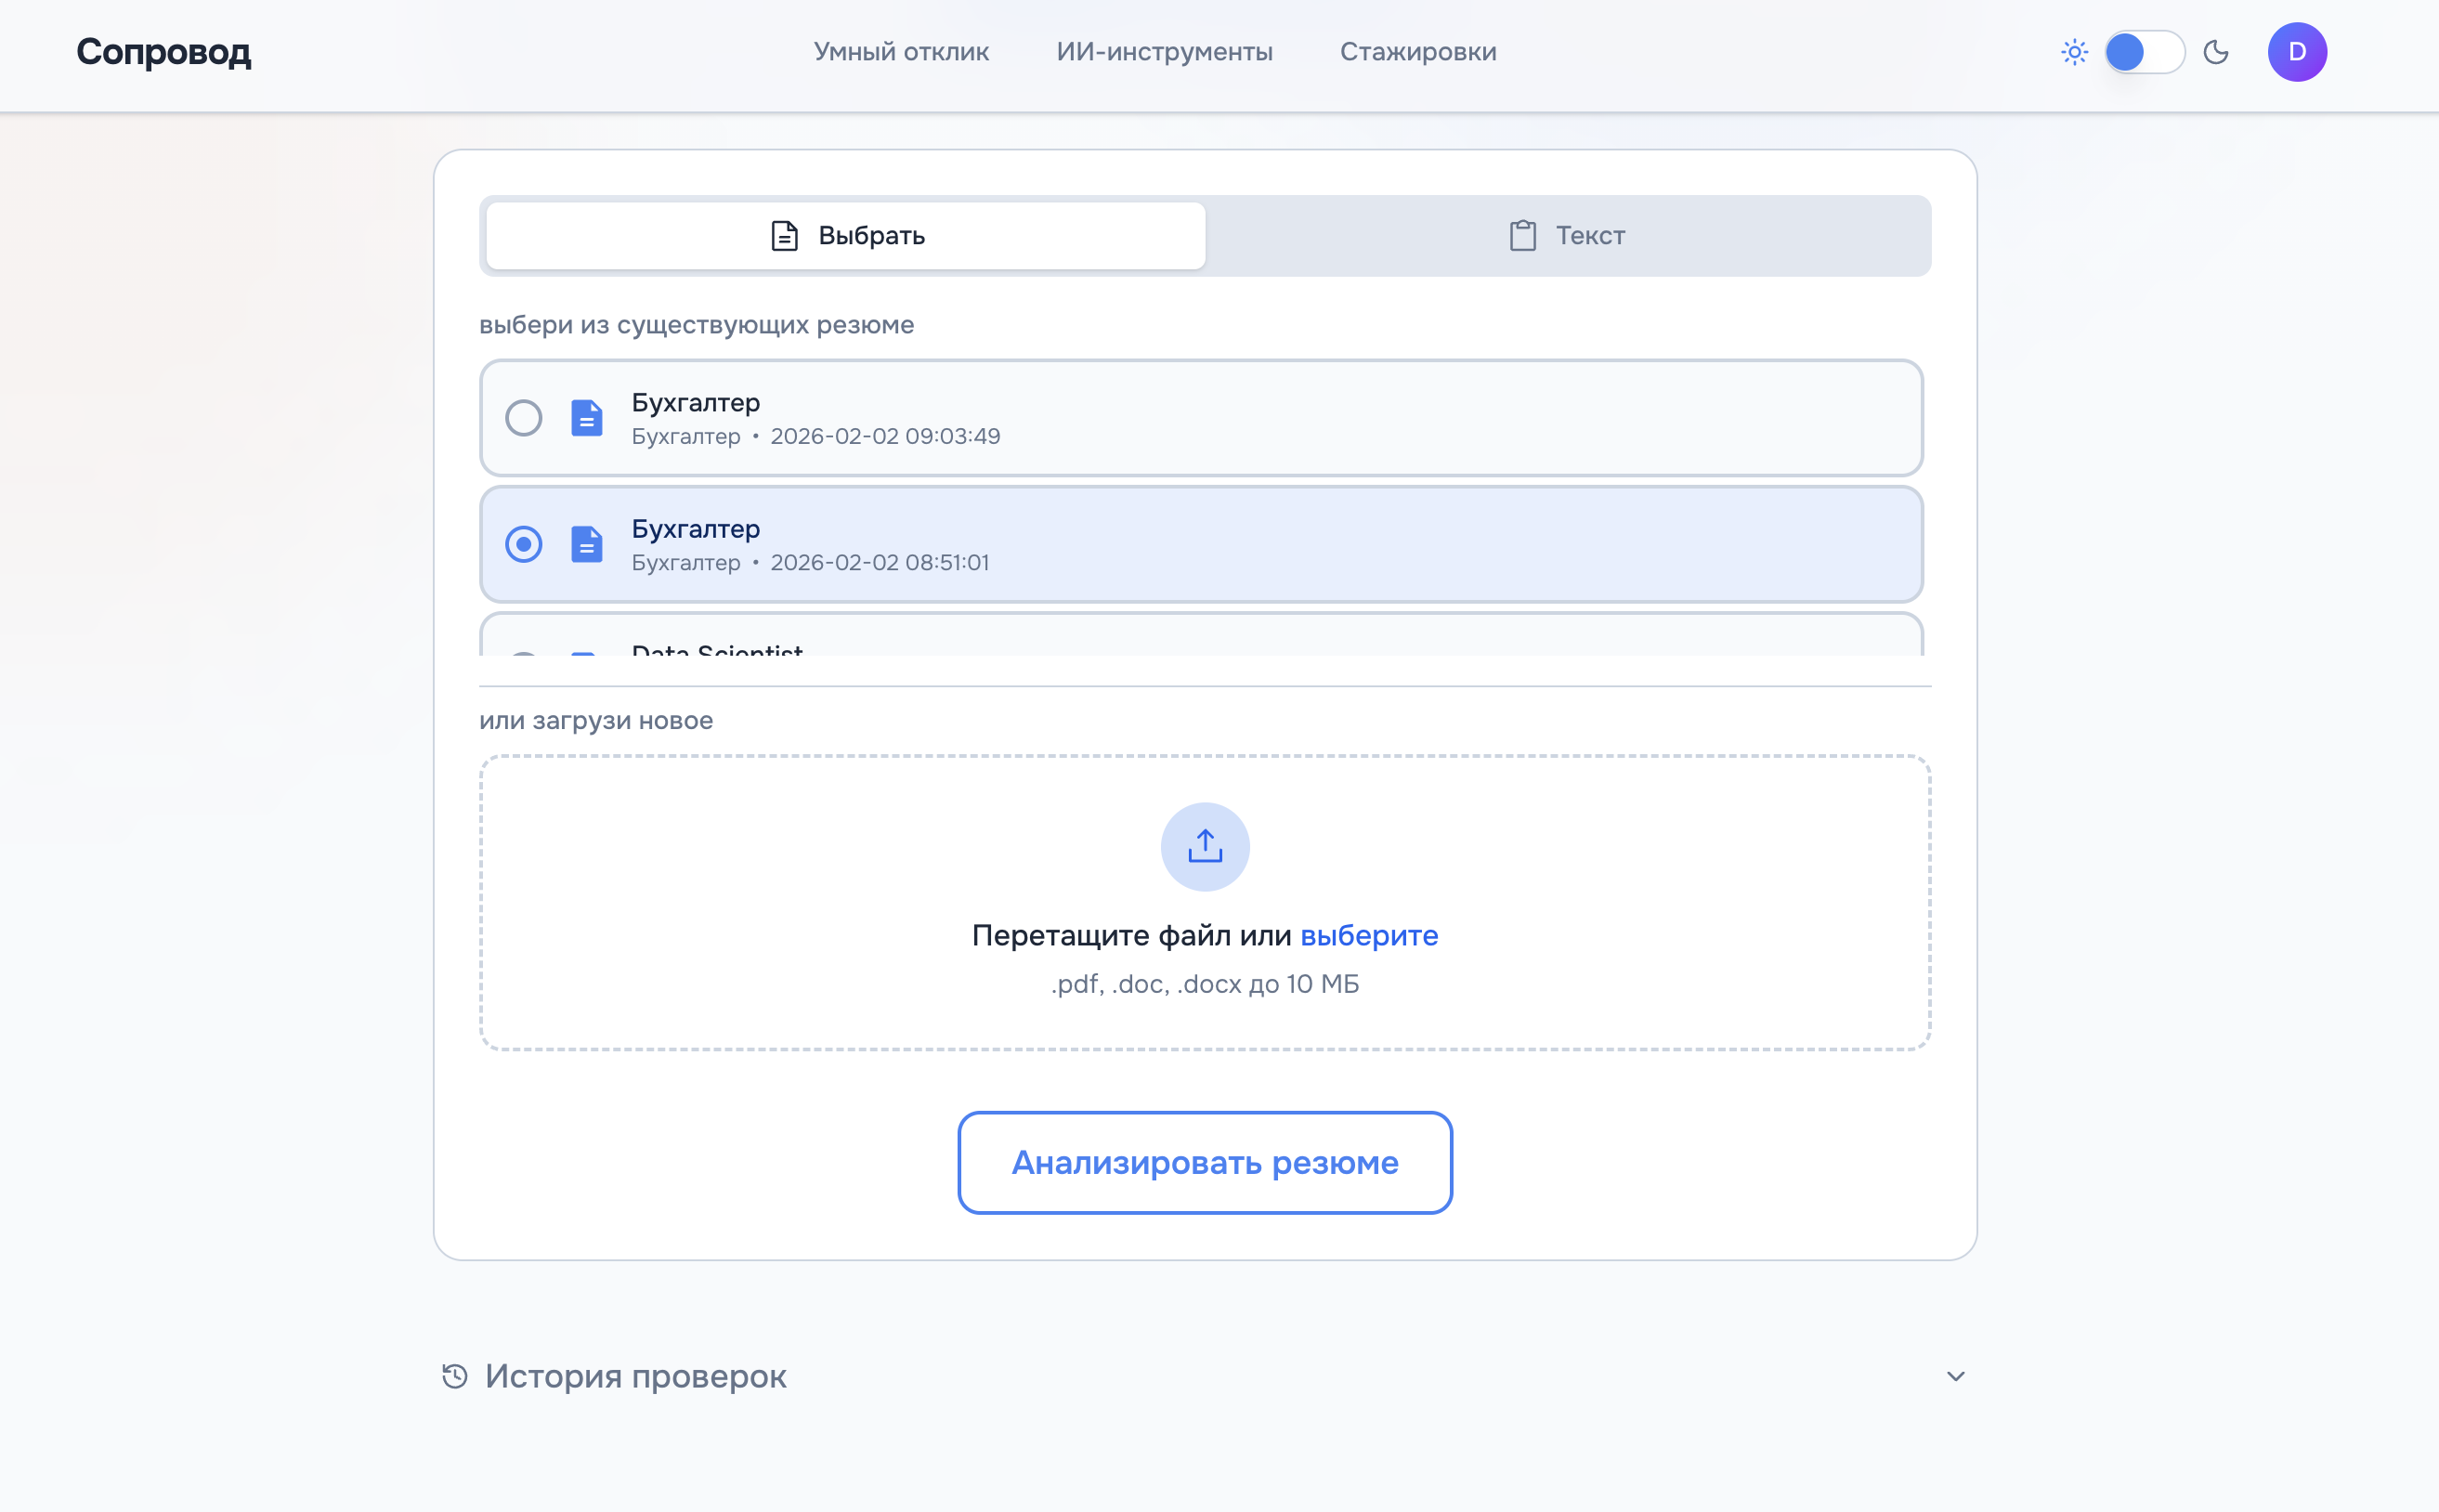The width and height of the screenshot is (2439, 1512).
Task: Click the clipboard icon on the Текст tab
Action: tap(1521, 235)
